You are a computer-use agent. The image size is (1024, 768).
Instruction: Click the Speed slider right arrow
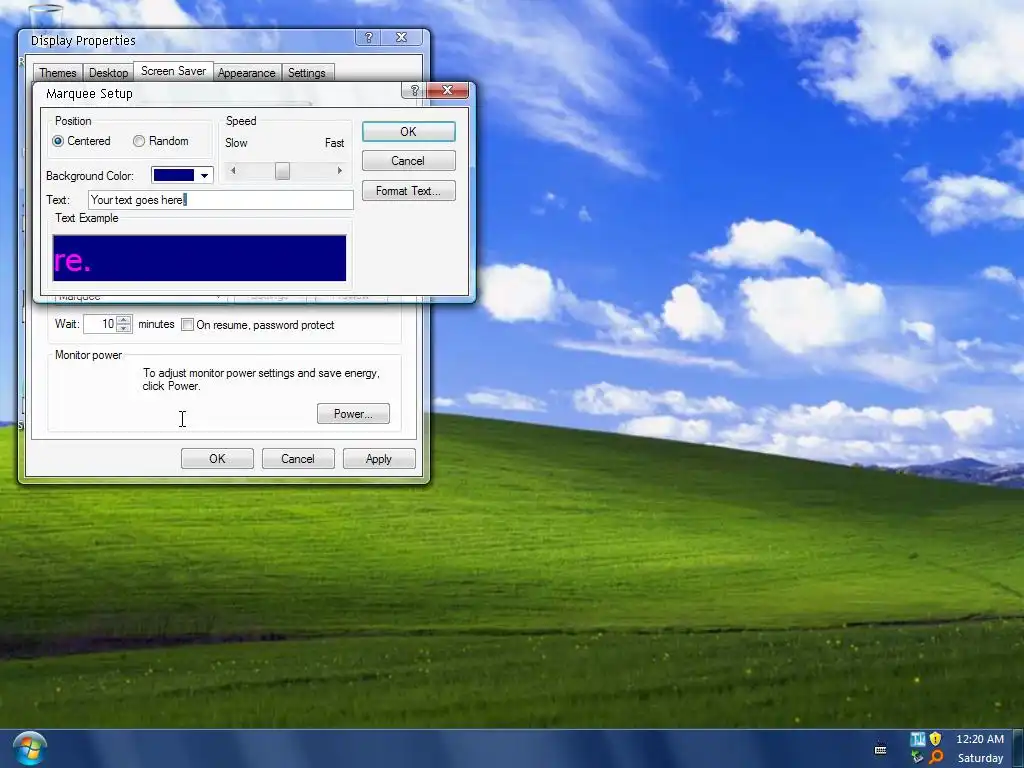point(340,170)
